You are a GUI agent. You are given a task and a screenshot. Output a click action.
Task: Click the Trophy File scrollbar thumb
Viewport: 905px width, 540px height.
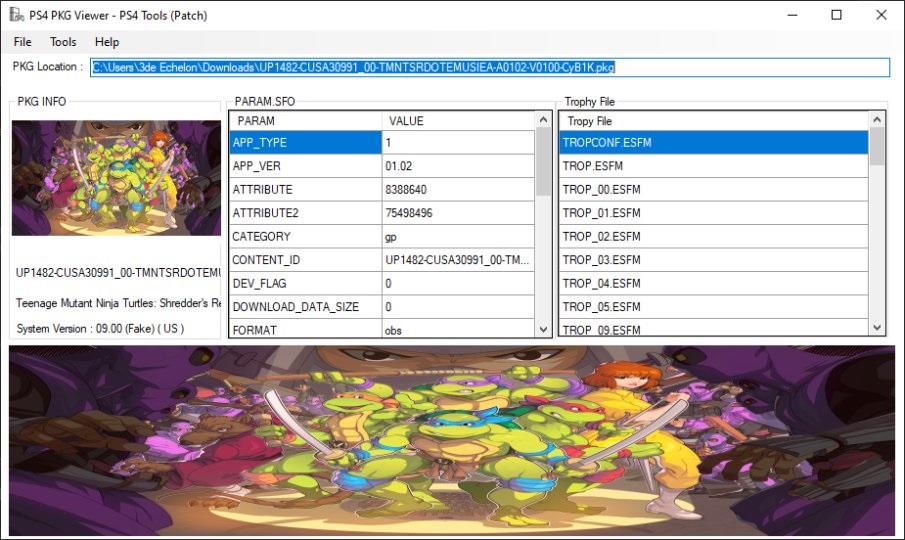877,147
